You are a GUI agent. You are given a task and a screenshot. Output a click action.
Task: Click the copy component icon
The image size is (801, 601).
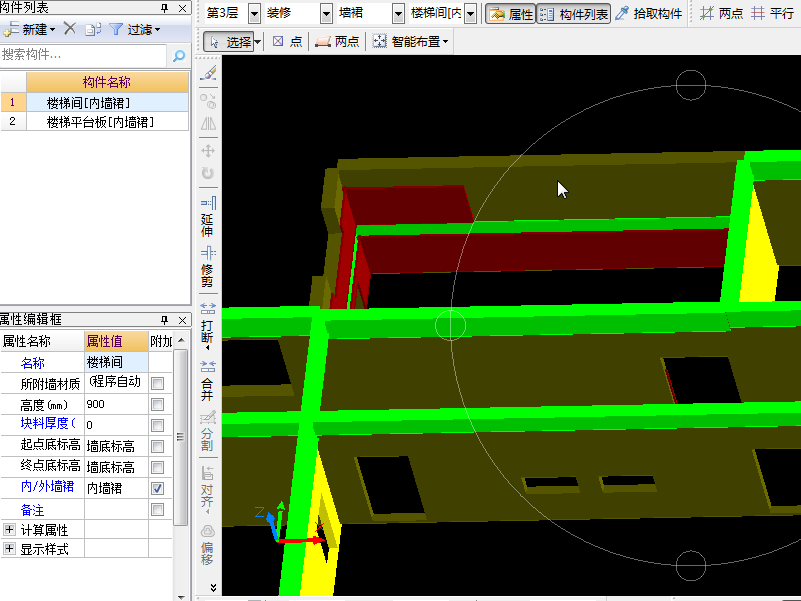pos(92,30)
